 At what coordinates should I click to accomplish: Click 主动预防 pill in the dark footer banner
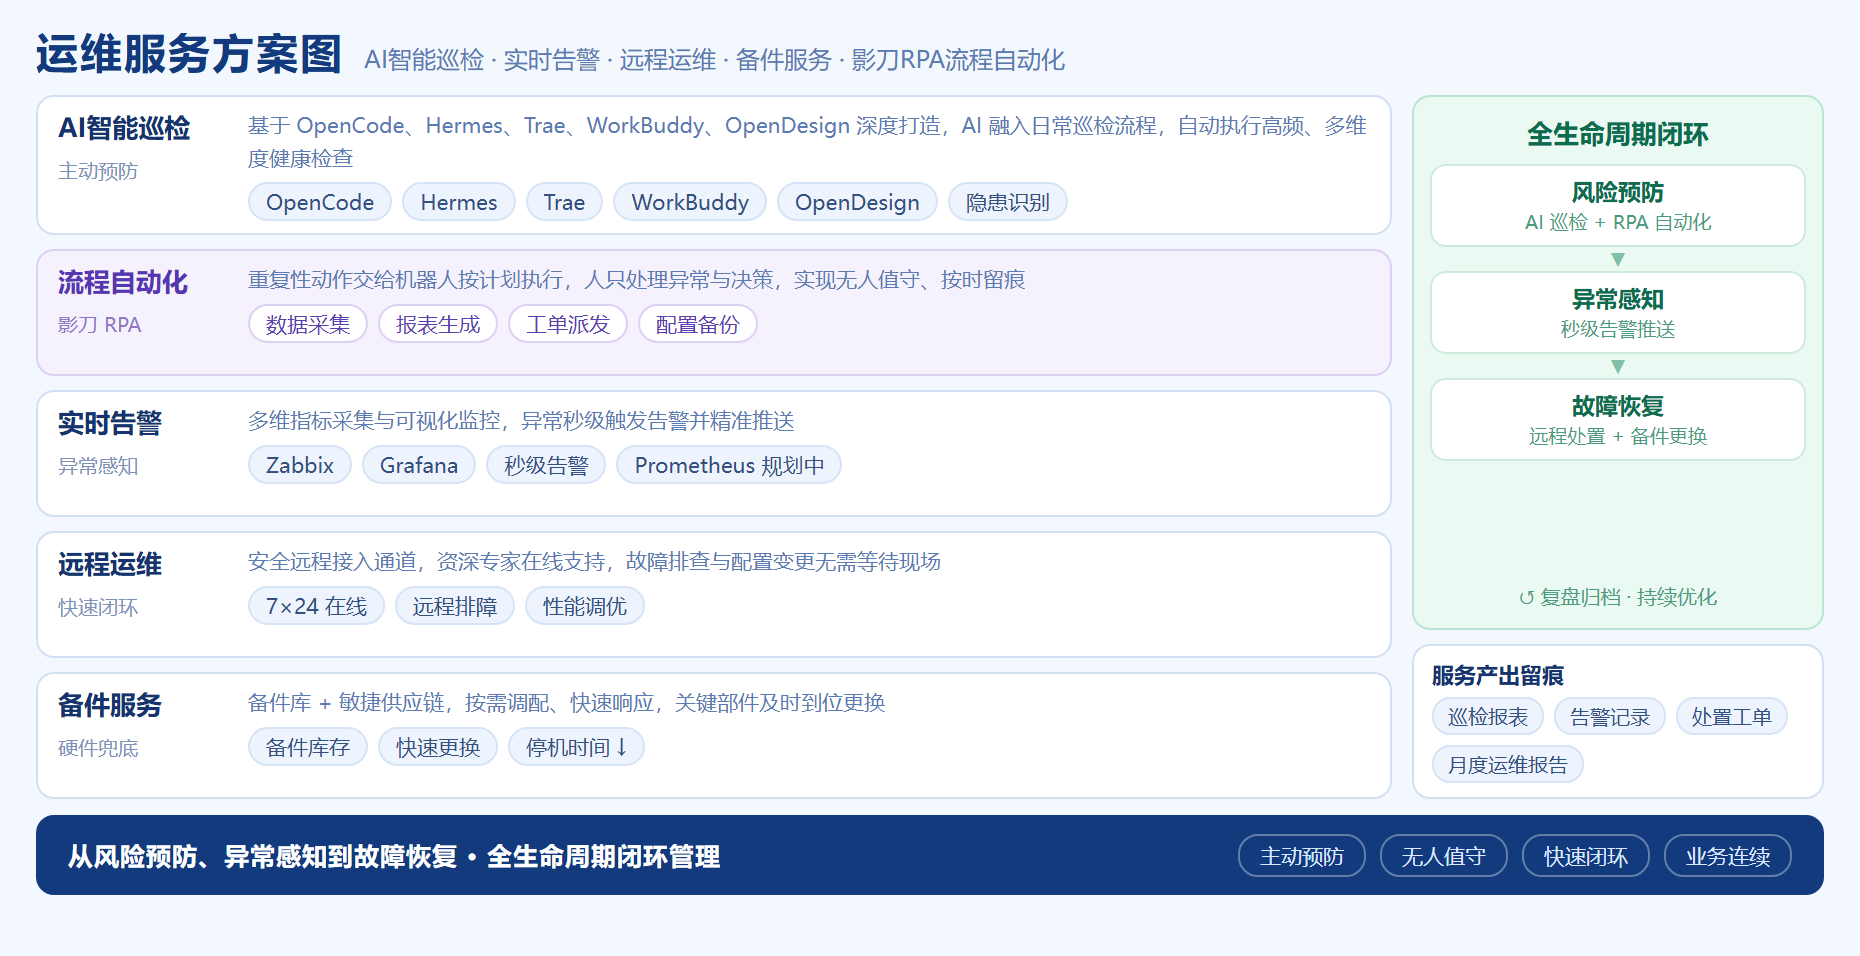click(1302, 856)
